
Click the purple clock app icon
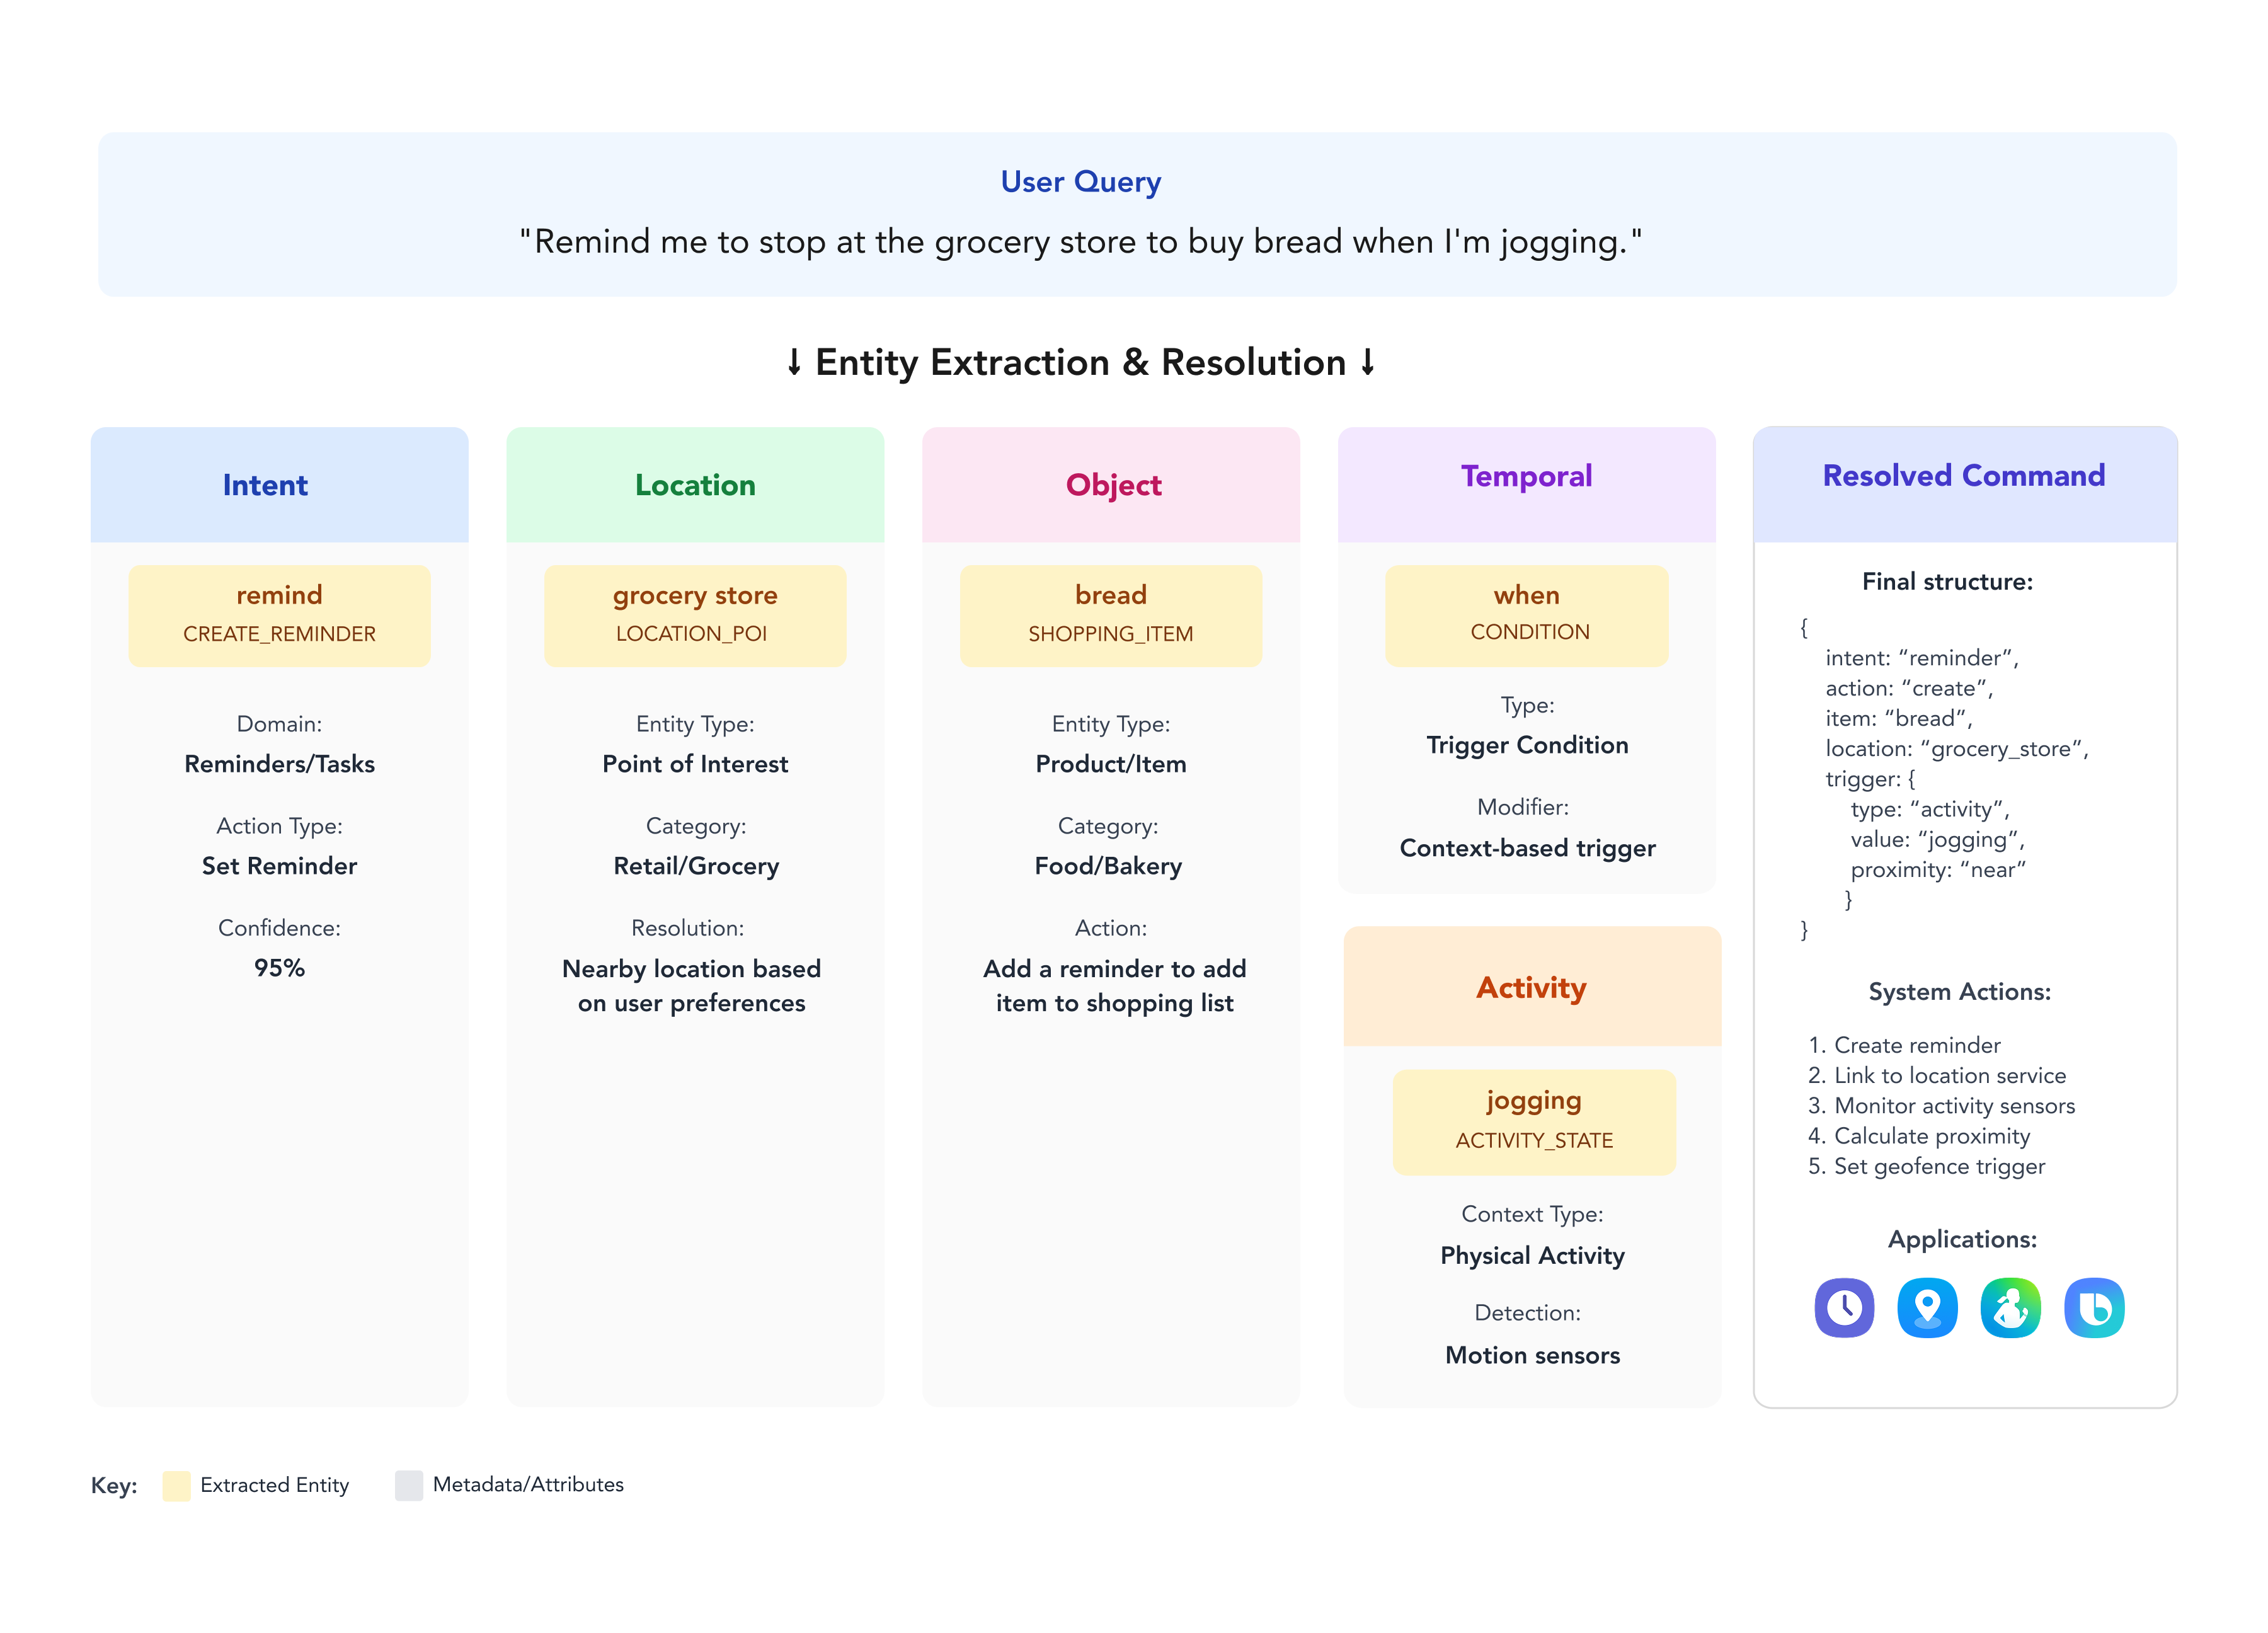(1844, 1307)
